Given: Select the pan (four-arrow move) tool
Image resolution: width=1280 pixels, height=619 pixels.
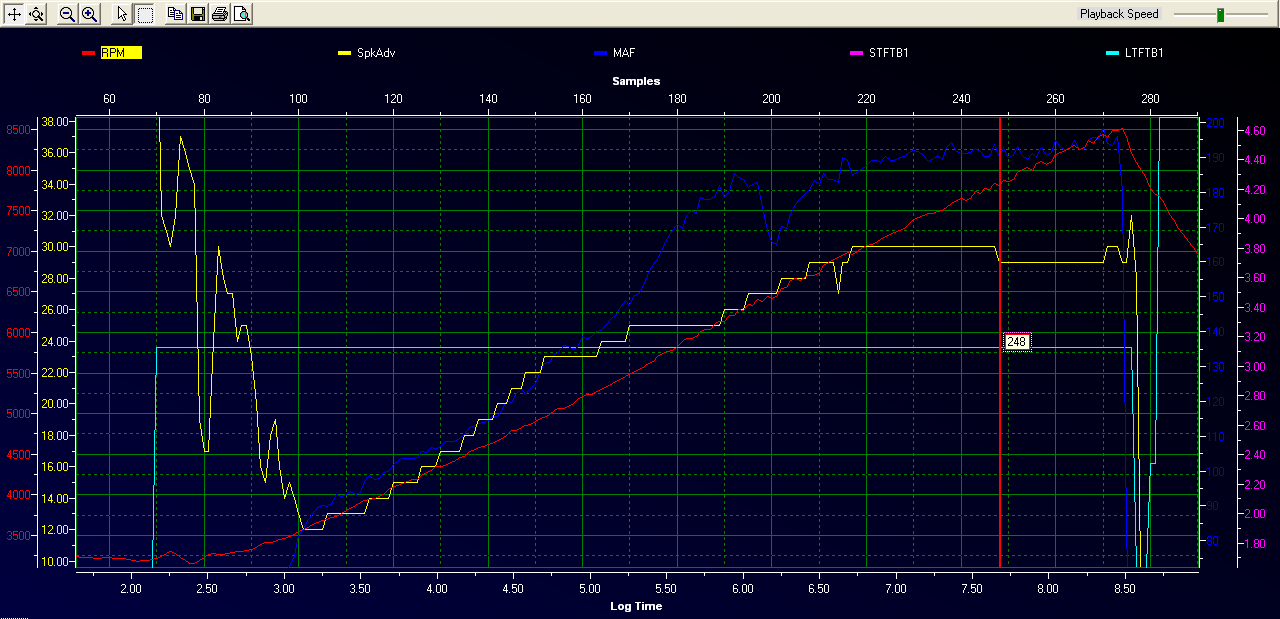Looking at the screenshot, I should coord(14,14).
